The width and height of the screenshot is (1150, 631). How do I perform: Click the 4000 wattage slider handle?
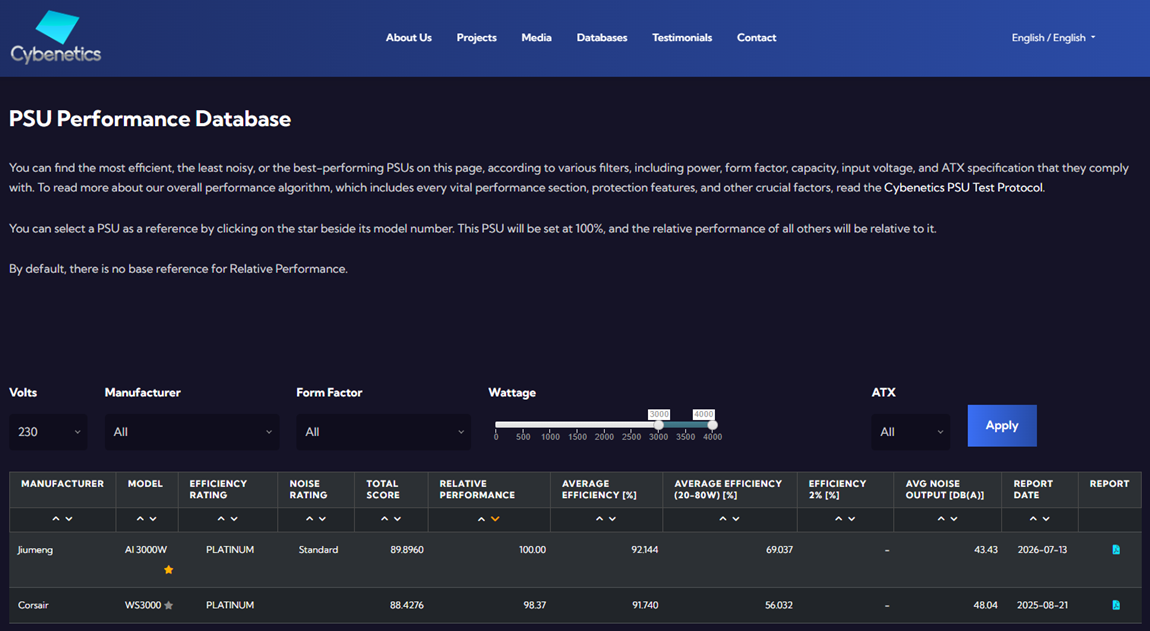pos(712,424)
